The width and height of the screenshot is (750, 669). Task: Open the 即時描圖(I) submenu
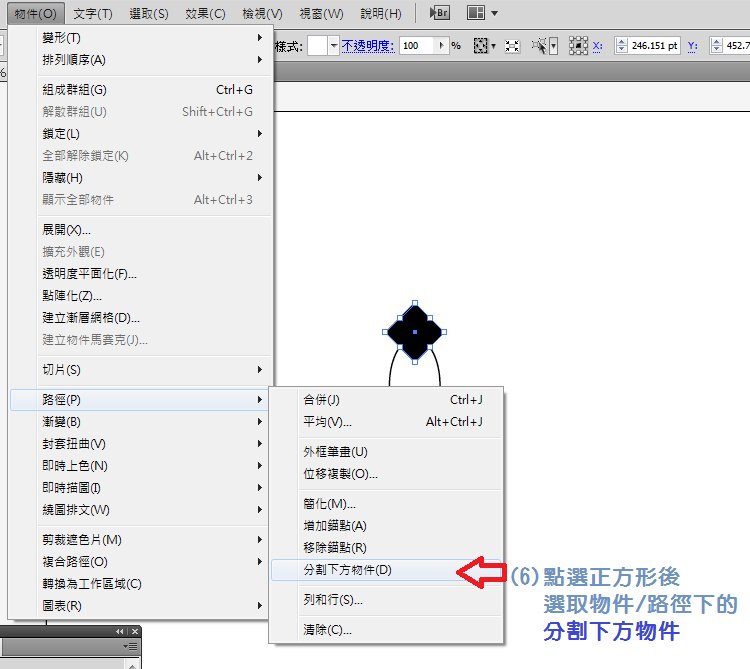click(141, 488)
